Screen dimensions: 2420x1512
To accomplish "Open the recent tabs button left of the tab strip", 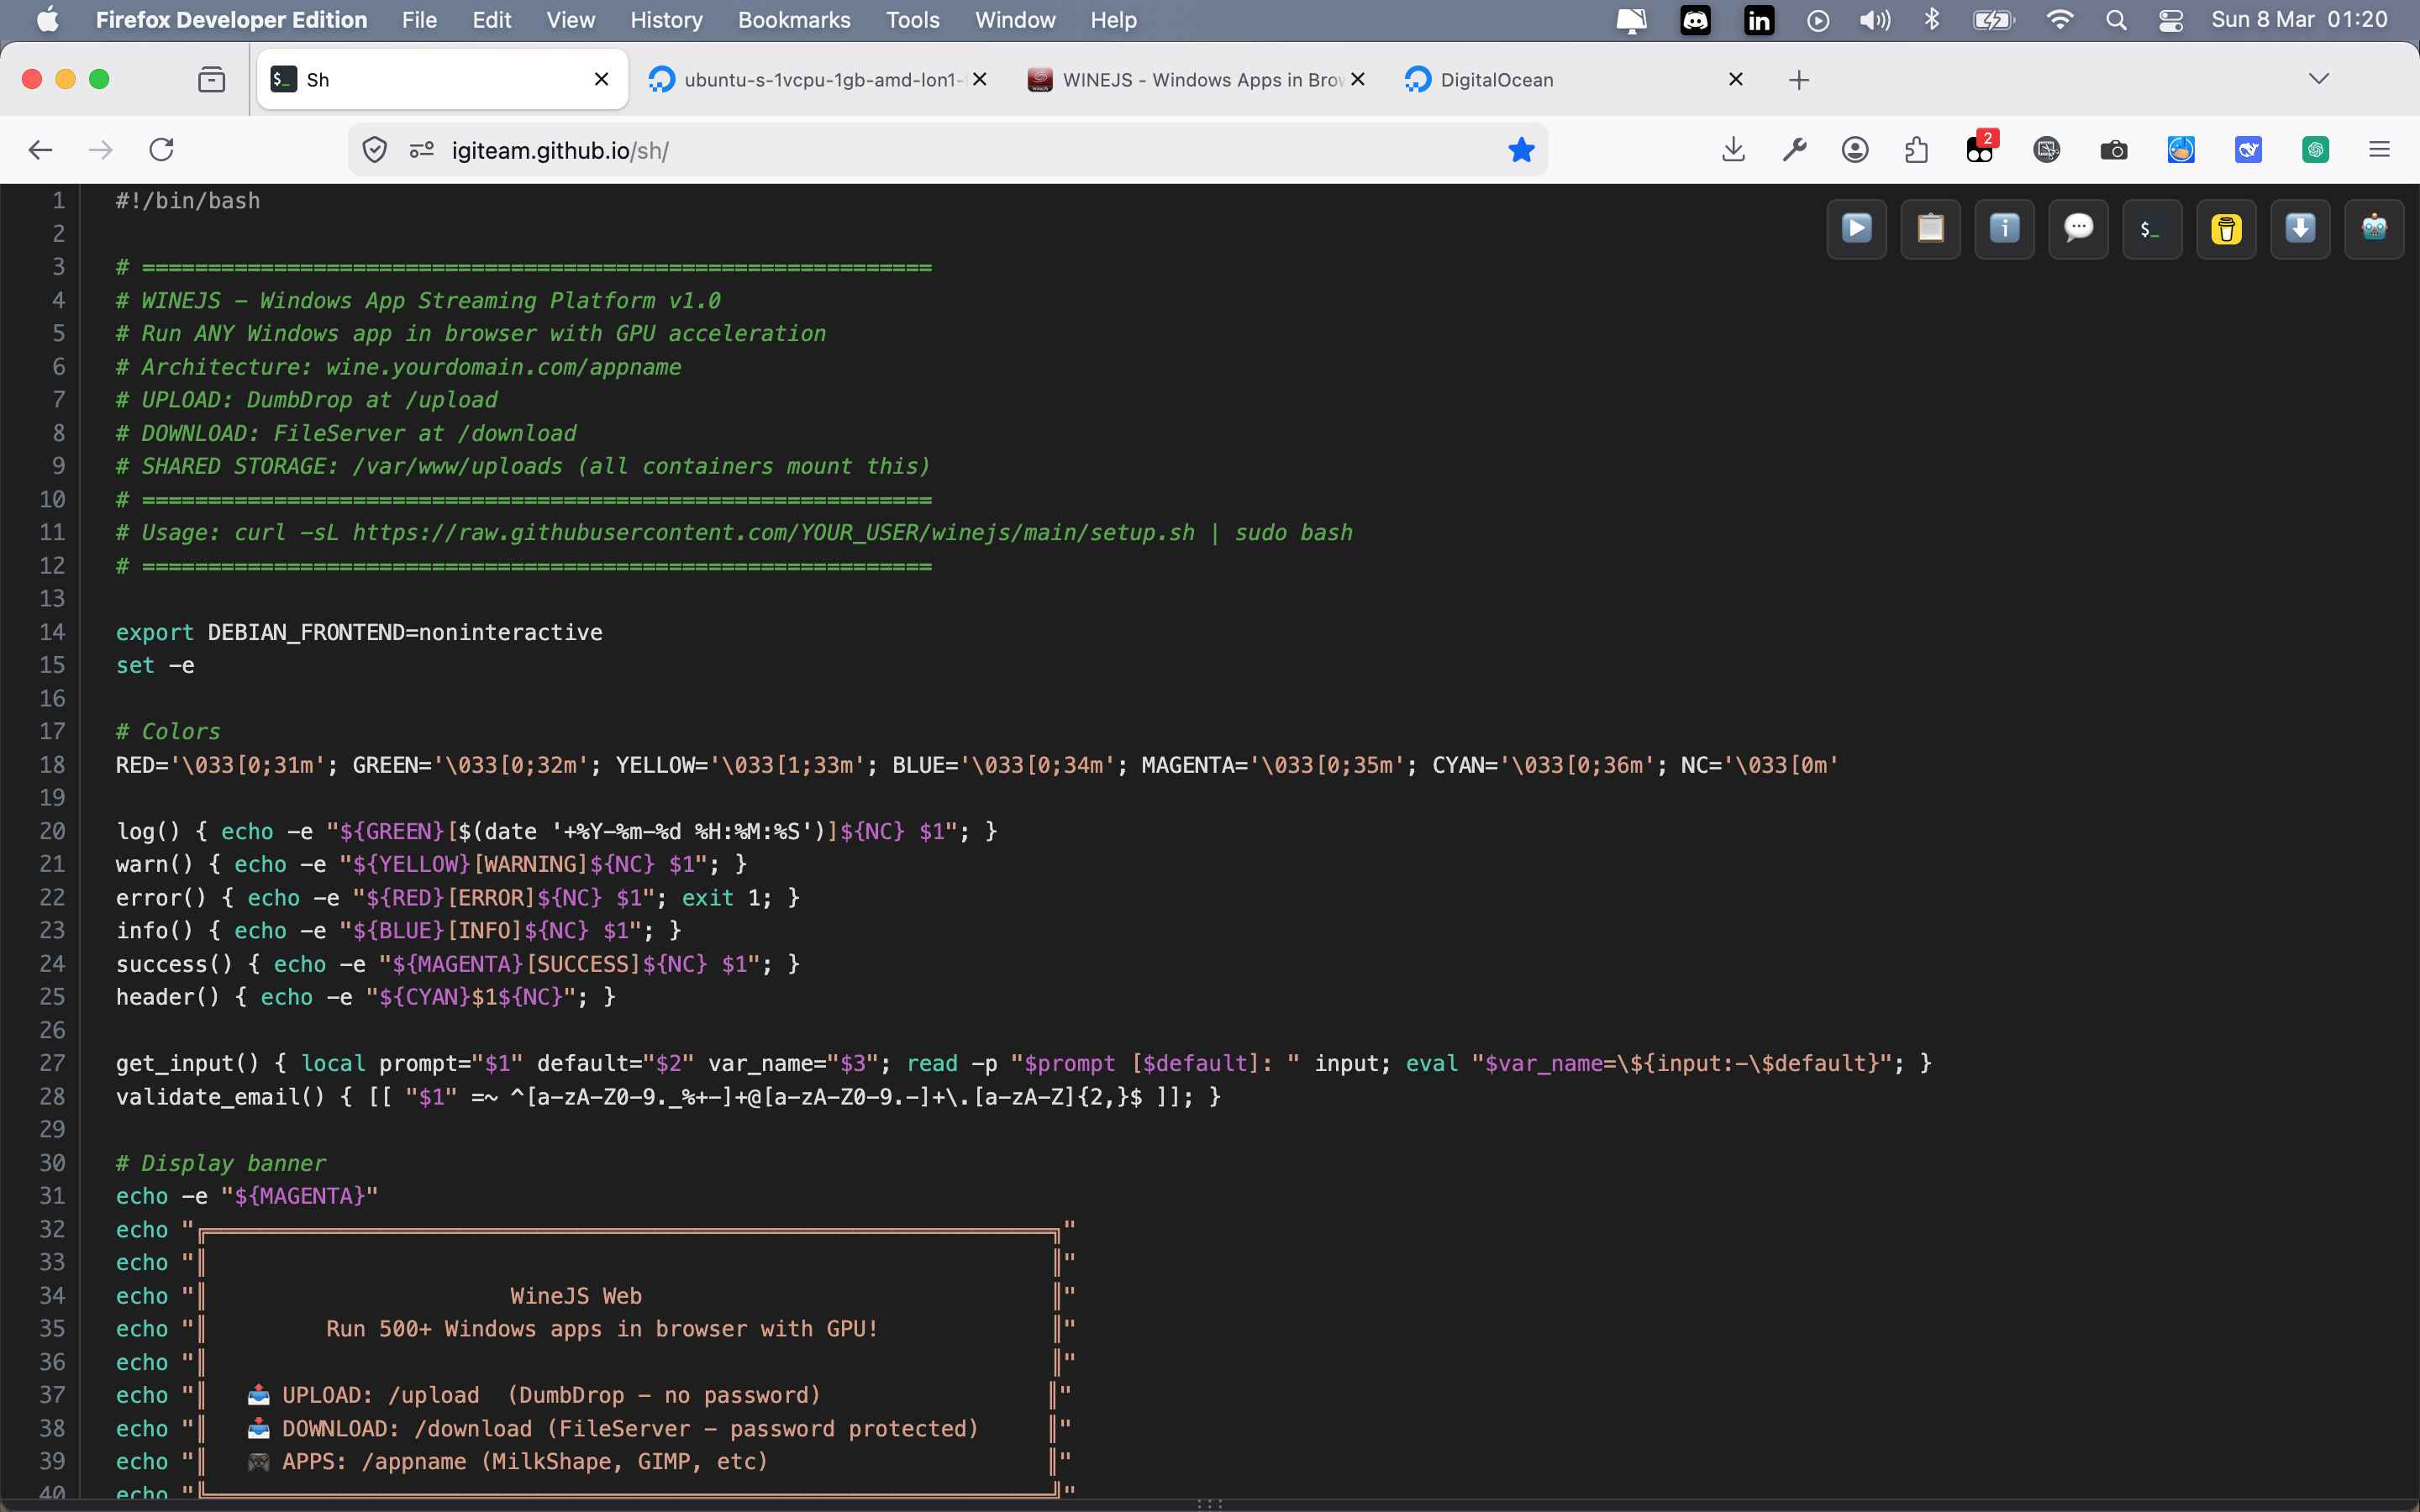I will point(211,80).
